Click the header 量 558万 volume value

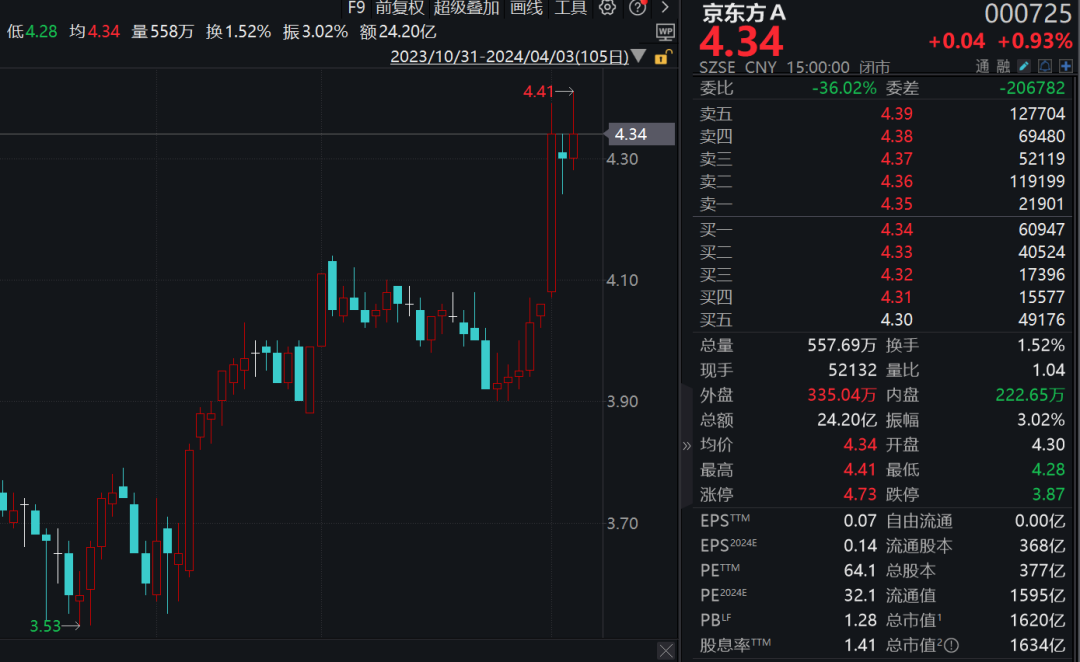point(163,32)
